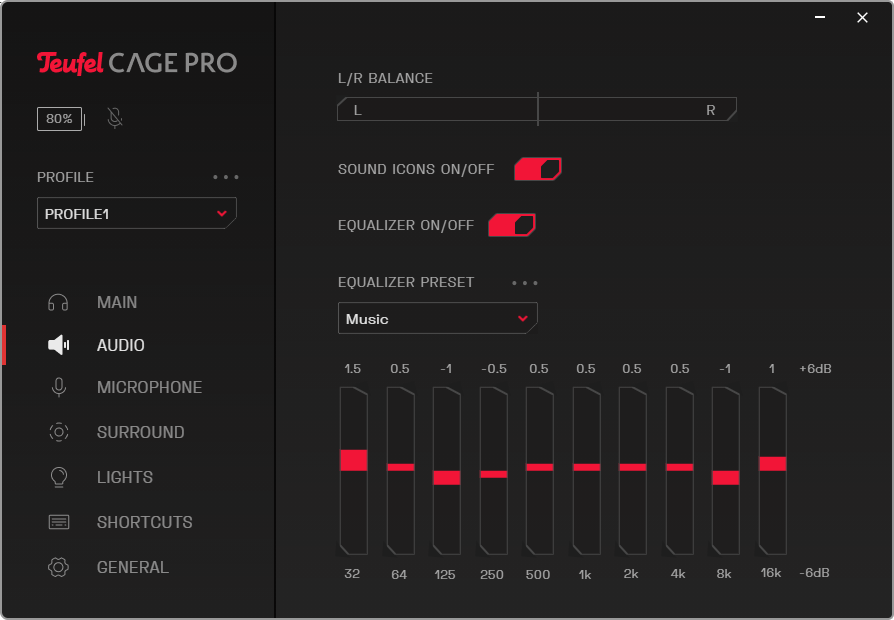Expand the Music equalizer preset dropdown
The height and width of the screenshot is (620, 894).
[437, 319]
